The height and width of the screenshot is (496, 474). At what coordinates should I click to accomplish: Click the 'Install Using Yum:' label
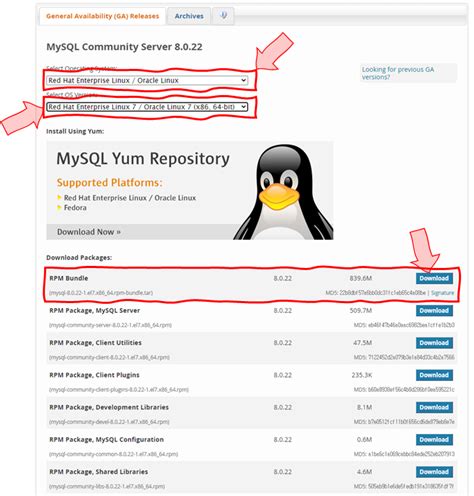pos(75,131)
